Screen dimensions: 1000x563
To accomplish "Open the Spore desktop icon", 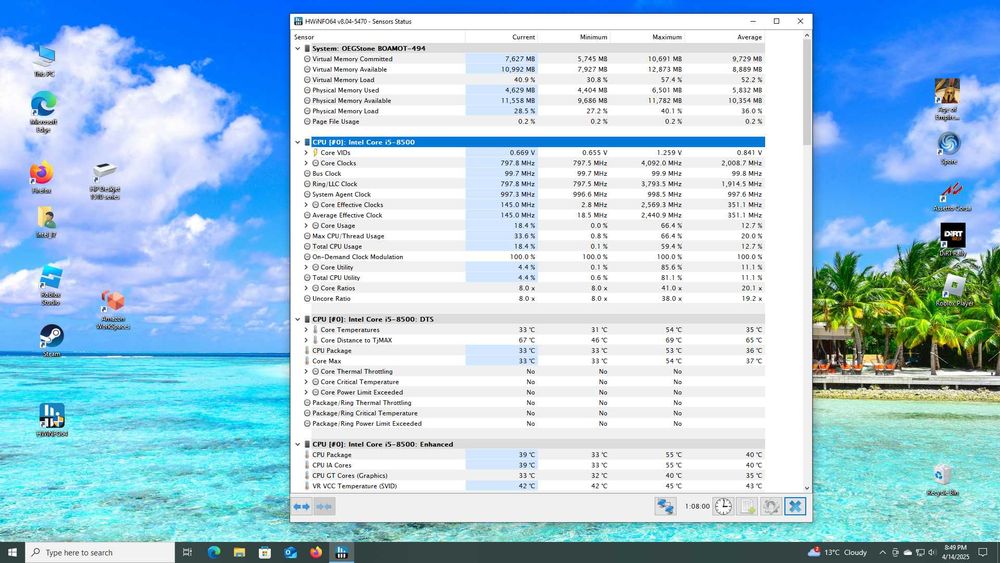I will (x=948, y=148).
